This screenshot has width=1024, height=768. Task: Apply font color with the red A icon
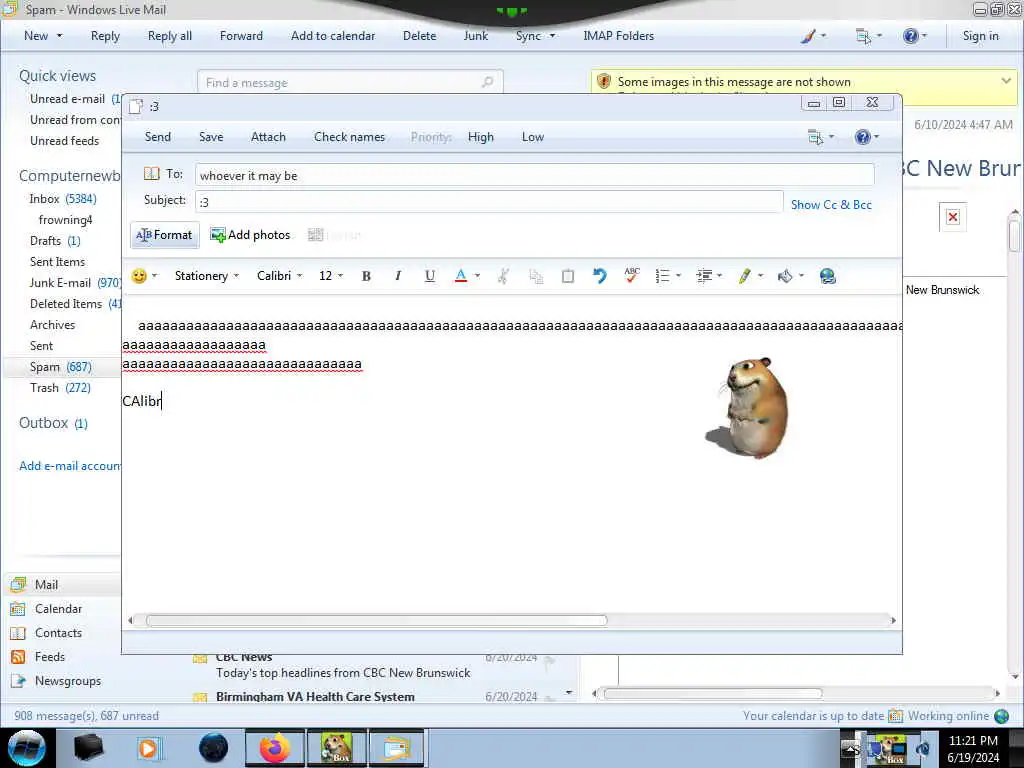[x=460, y=276]
